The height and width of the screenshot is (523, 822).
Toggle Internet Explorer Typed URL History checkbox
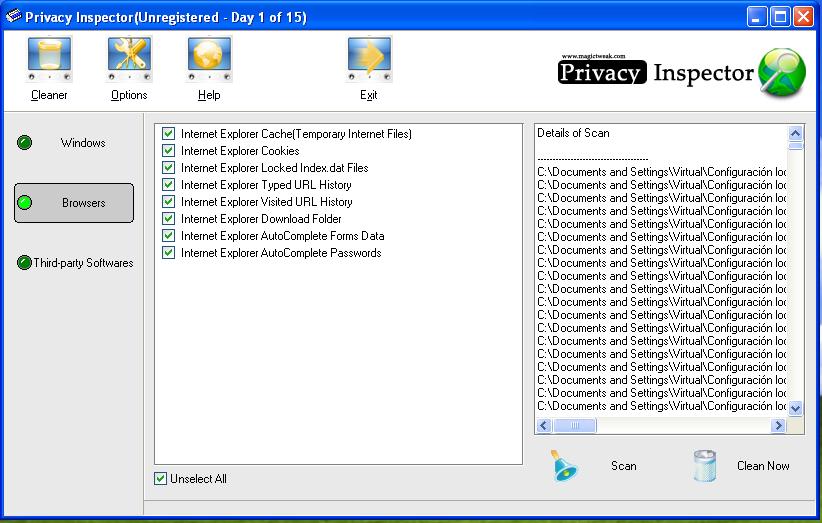click(168, 184)
